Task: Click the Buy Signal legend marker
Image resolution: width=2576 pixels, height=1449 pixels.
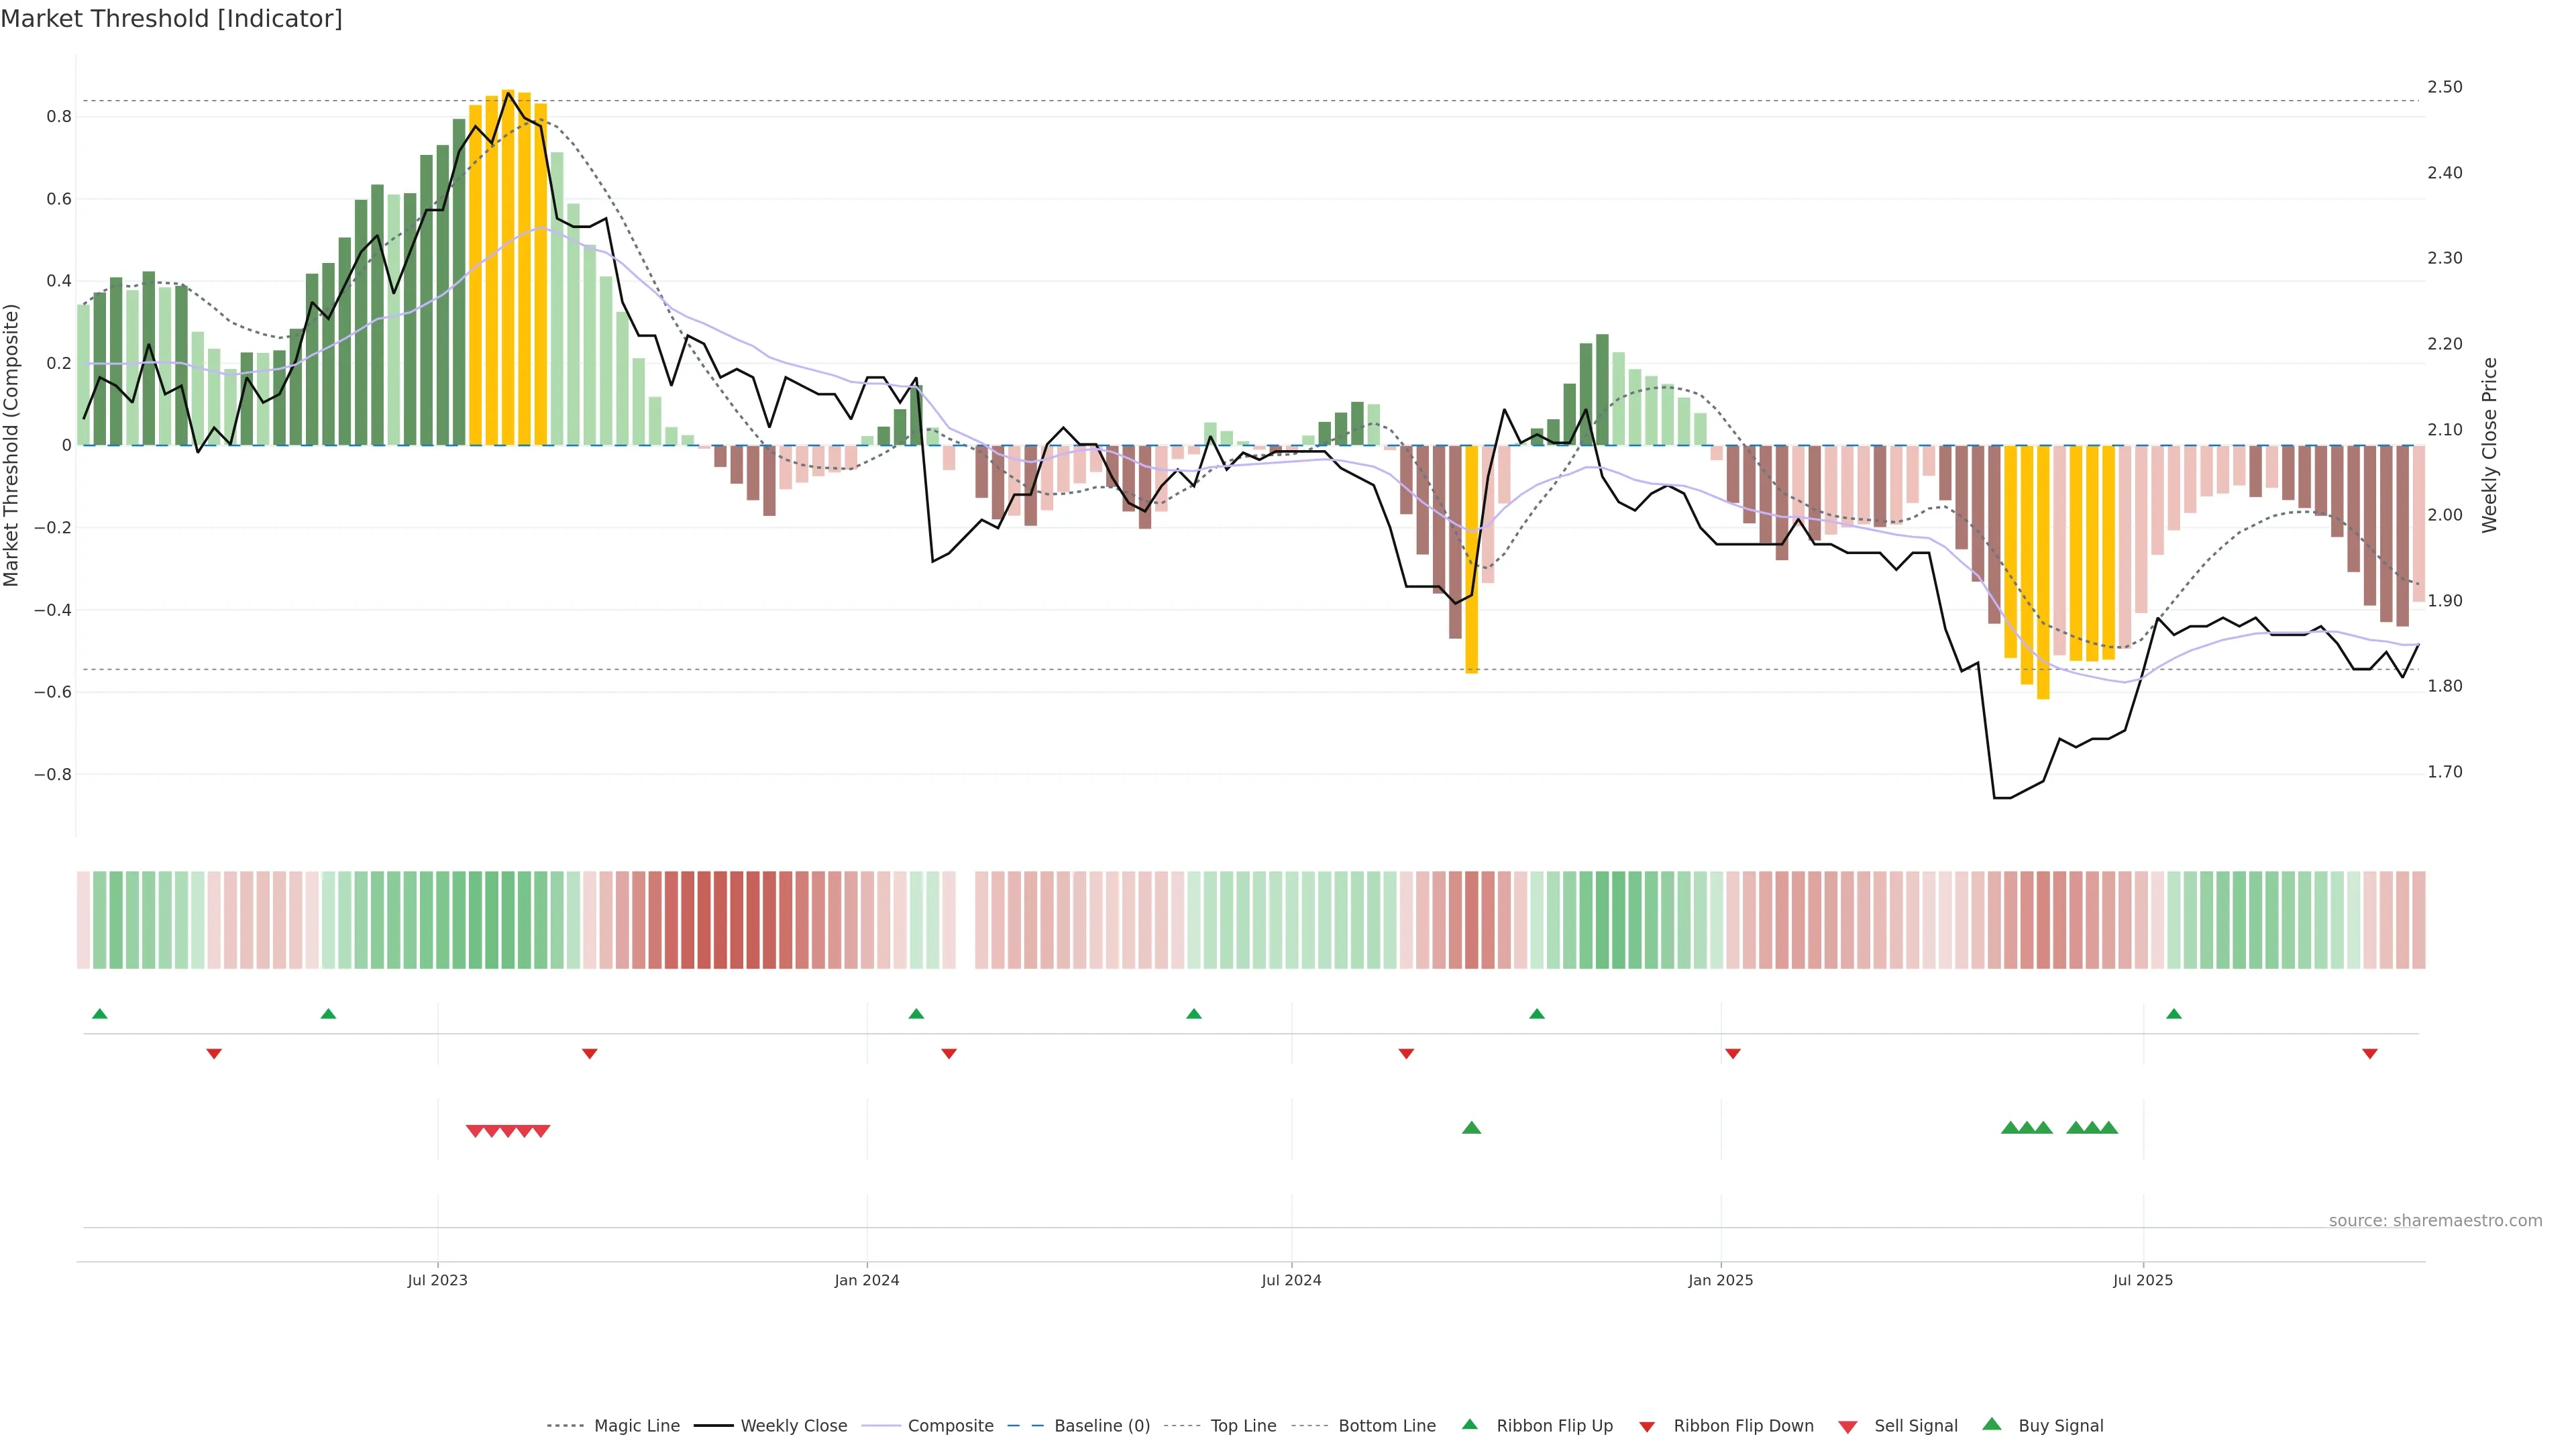Action: 1991,1424
